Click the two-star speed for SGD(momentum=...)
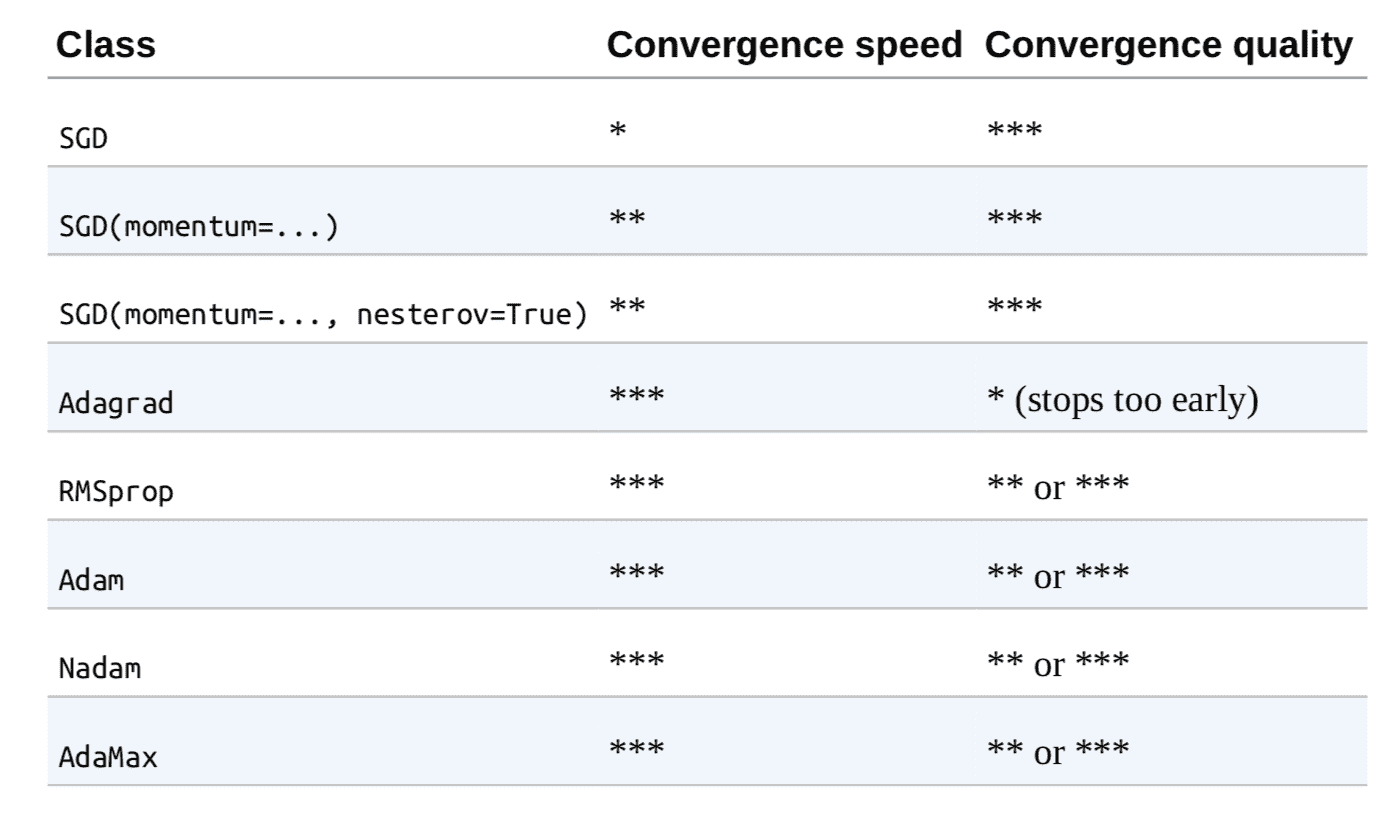Viewport: 1390px width, 818px height. (627, 219)
